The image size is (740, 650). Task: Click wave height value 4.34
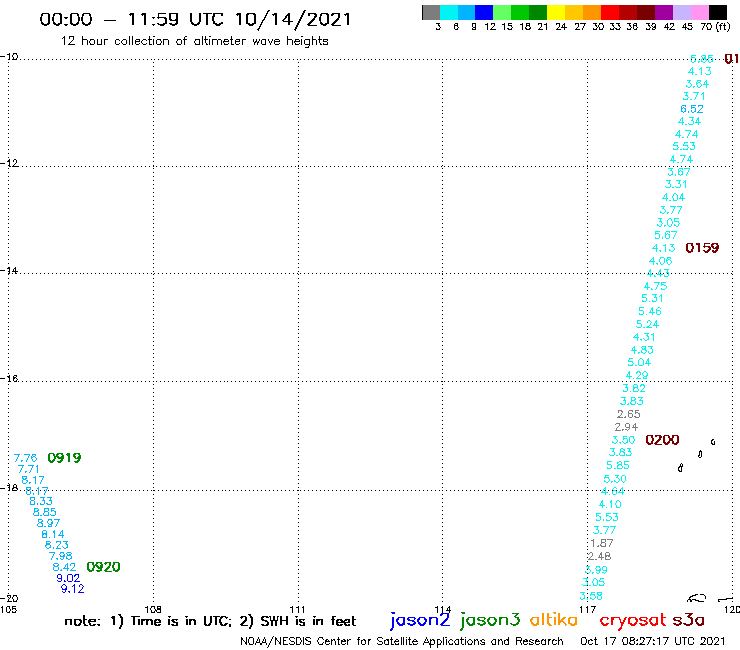[x=690, y=121]
